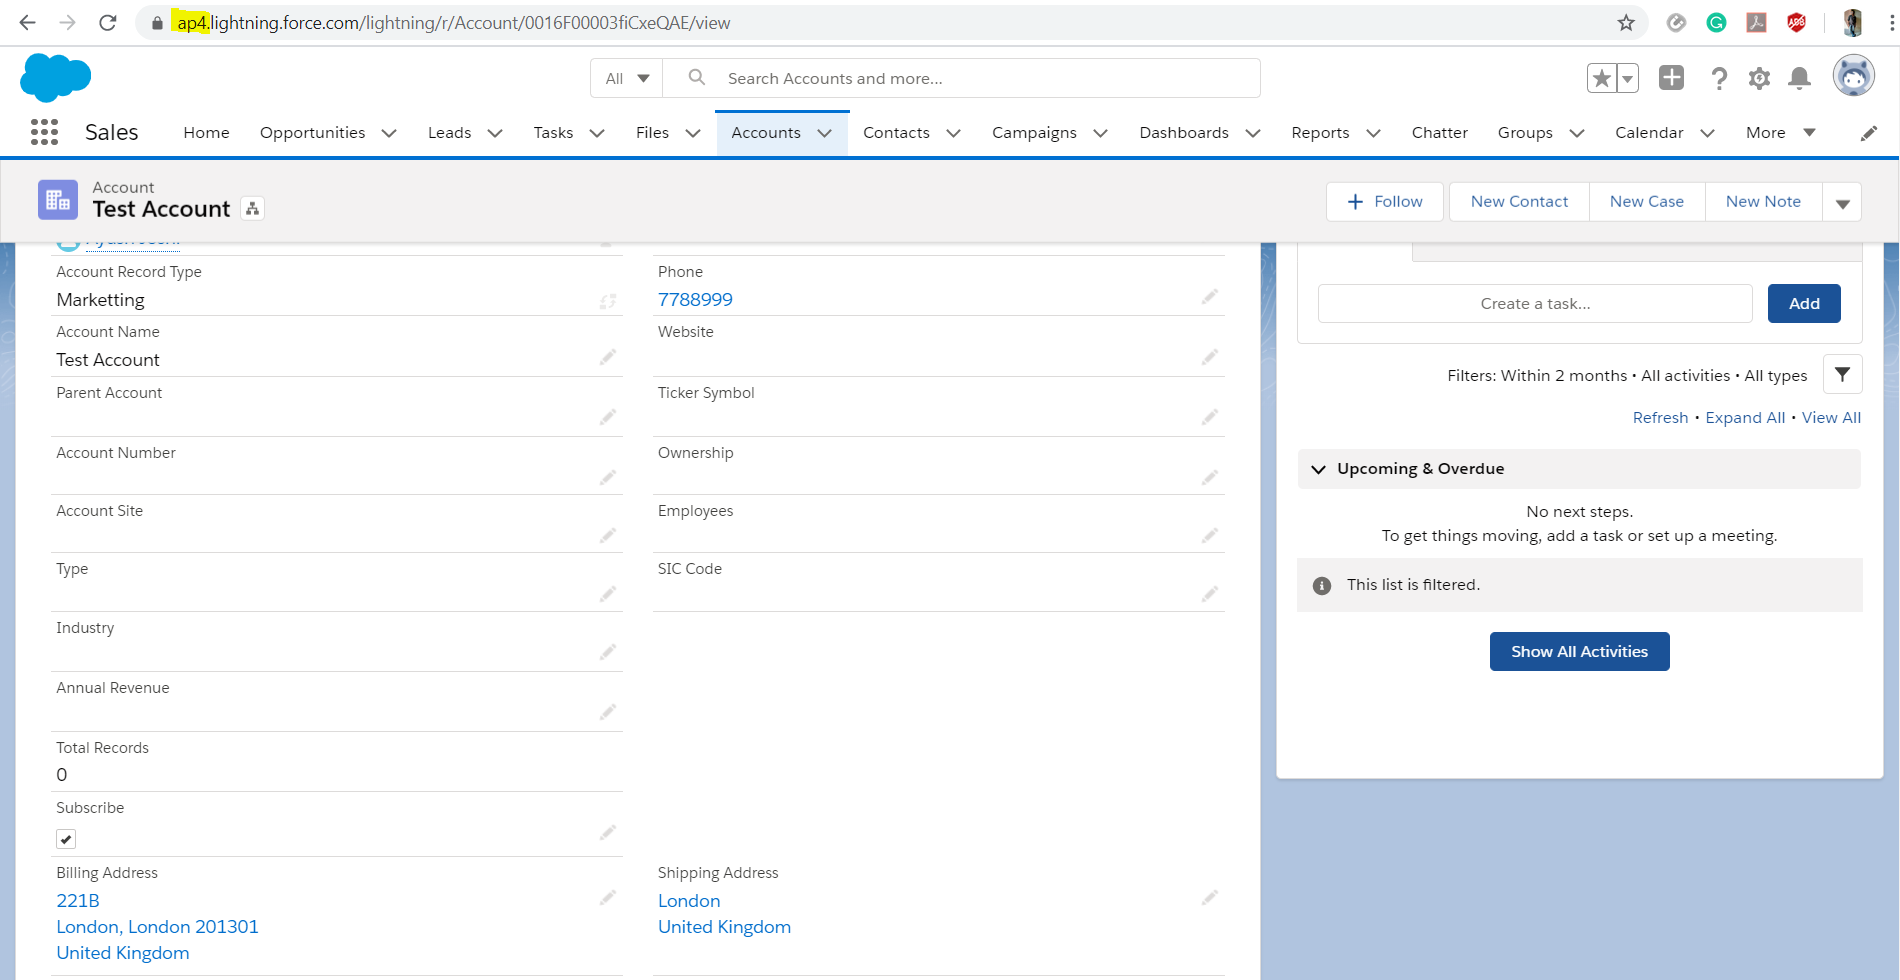
Task: Open the activity filter funnel icon
Action: [1842, 374]
